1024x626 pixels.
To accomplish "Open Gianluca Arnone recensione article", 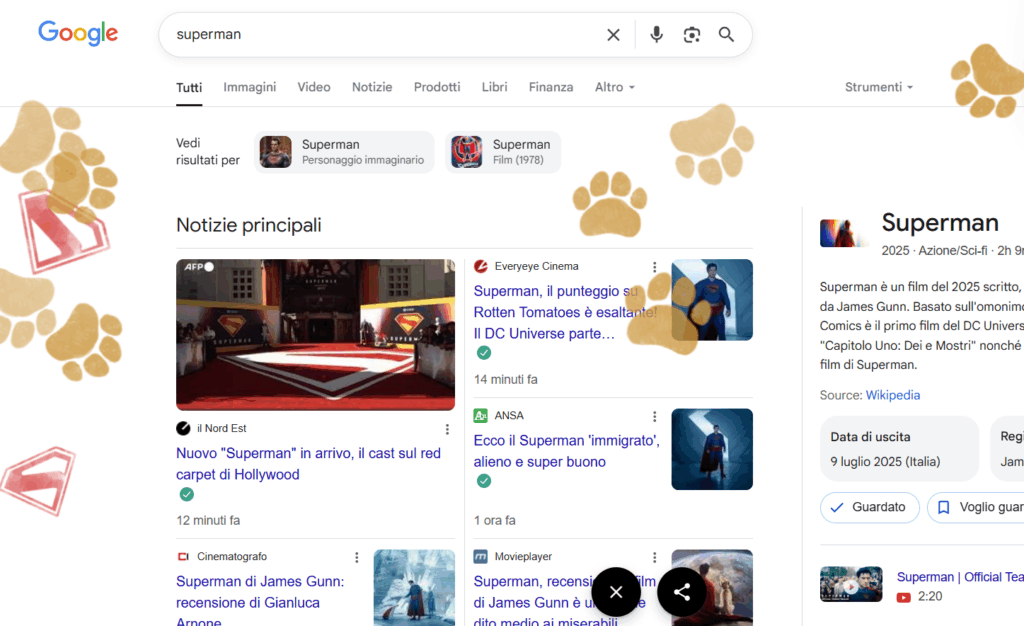I will coord(260,601).
